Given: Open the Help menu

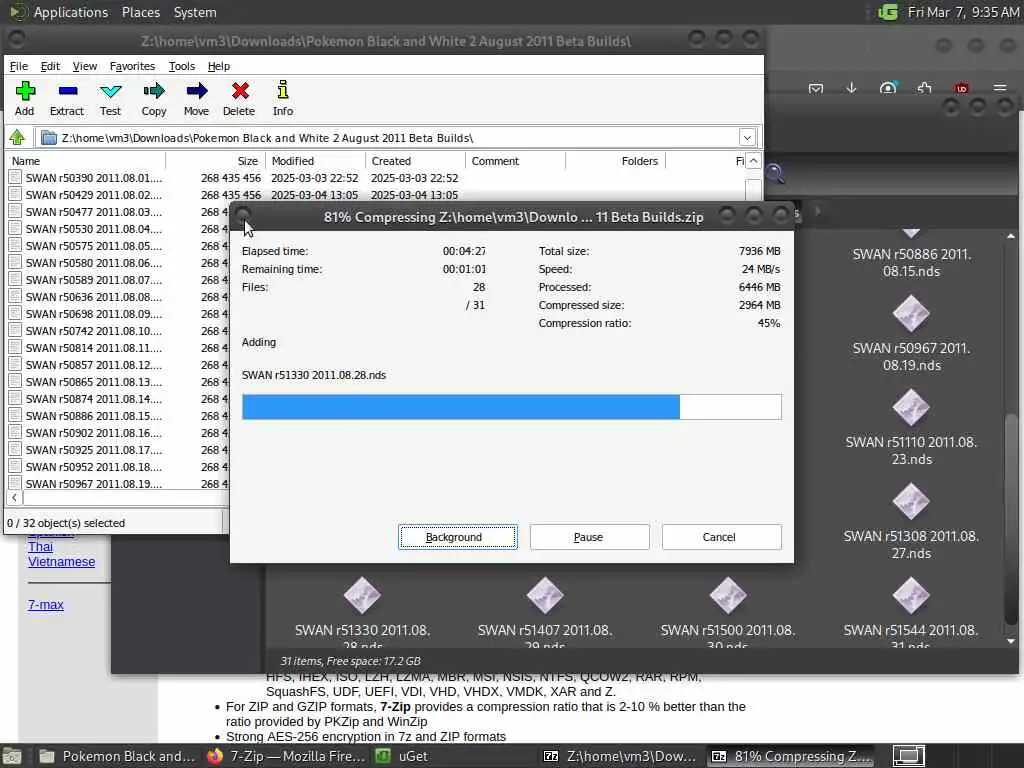Looking at the screenshot, I should 219,66.
